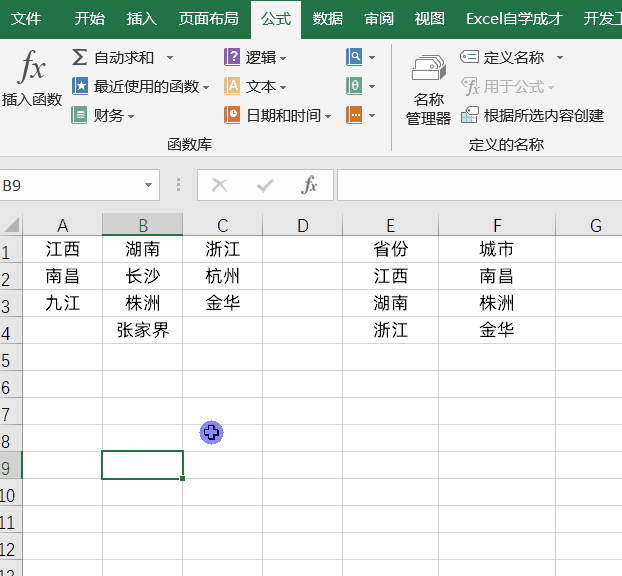The width and height of the screenshot is (622, 576).
Task: Open Lookup and Reference functions icon
Action: (354, 57)
